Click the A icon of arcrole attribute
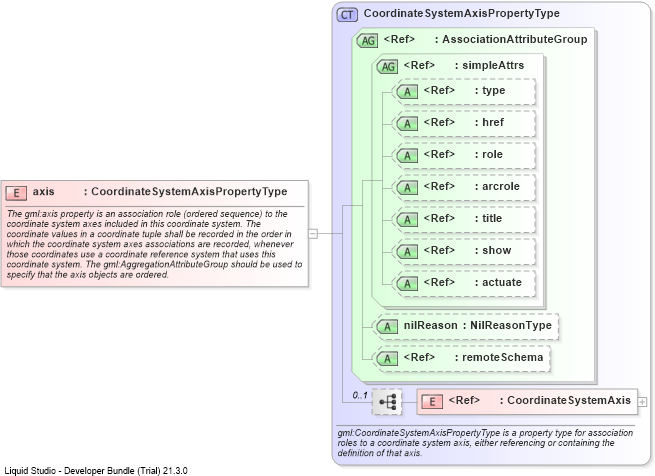Screen dimensions: 655x476 coord(407,188)
